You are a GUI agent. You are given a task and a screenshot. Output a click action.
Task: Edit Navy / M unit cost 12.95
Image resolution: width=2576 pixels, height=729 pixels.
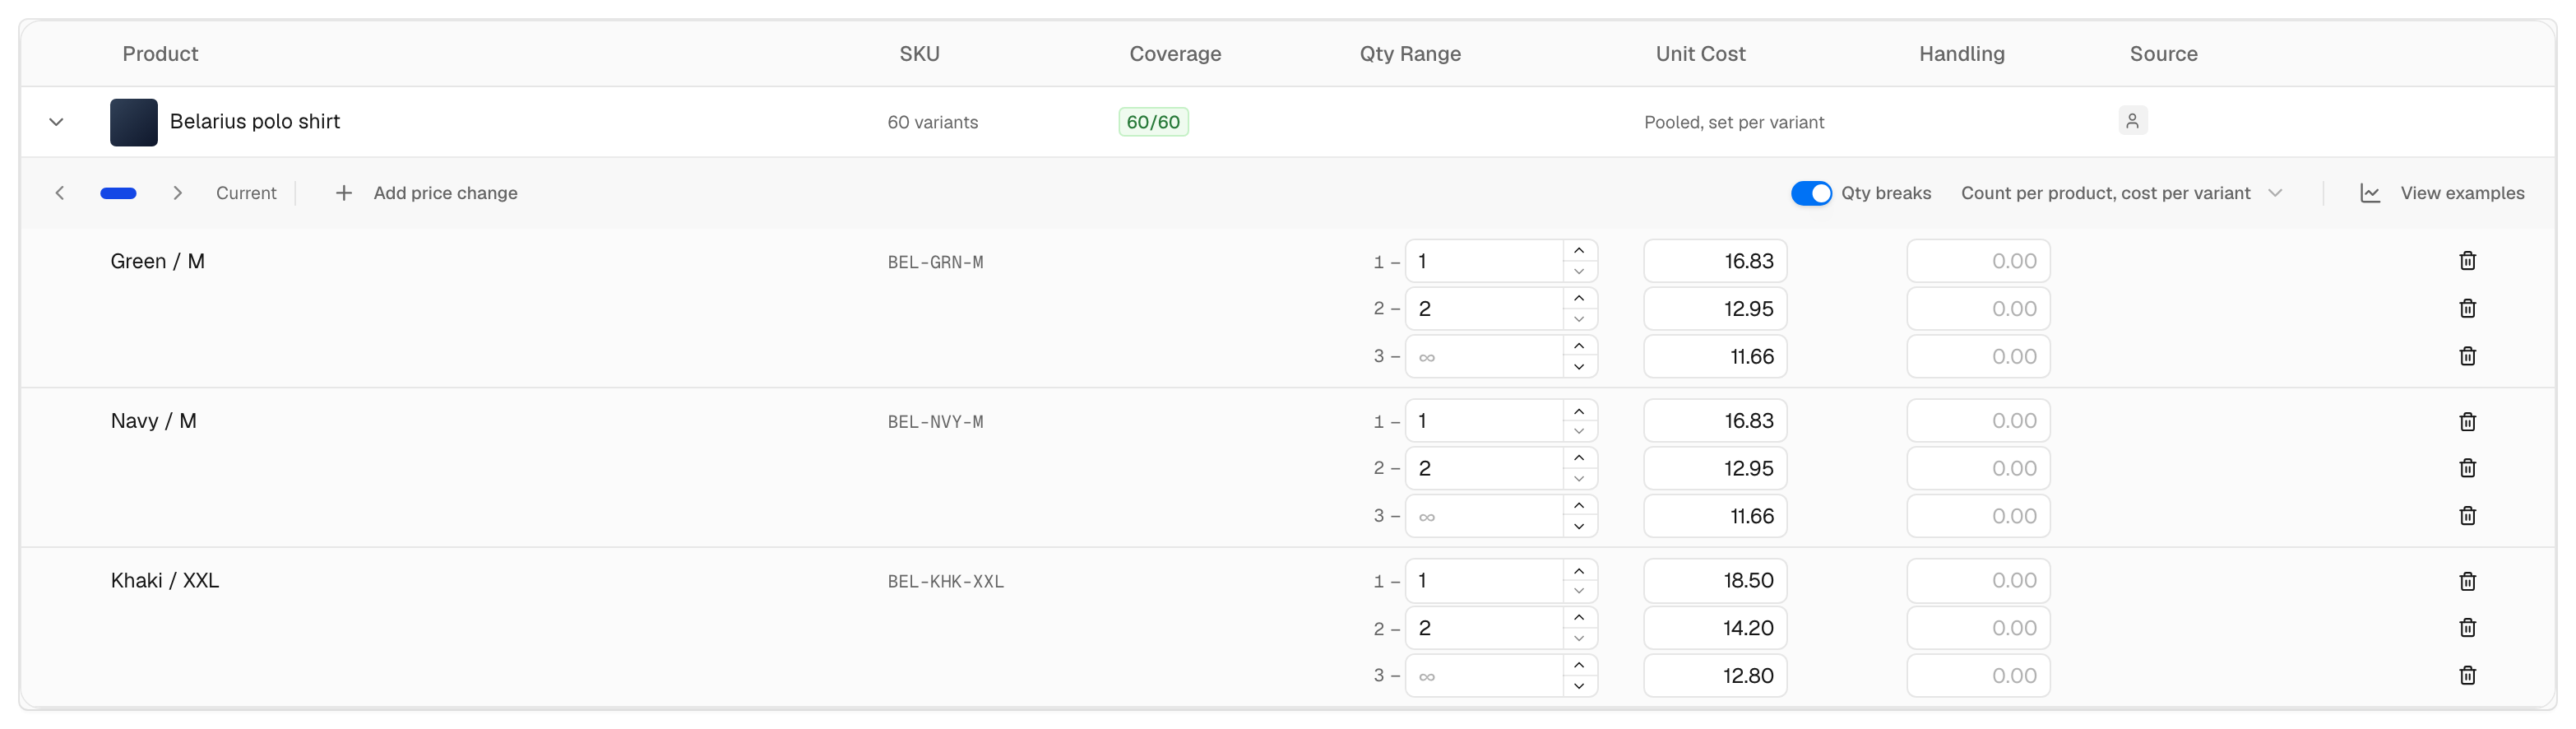(x=1714, y=468)
